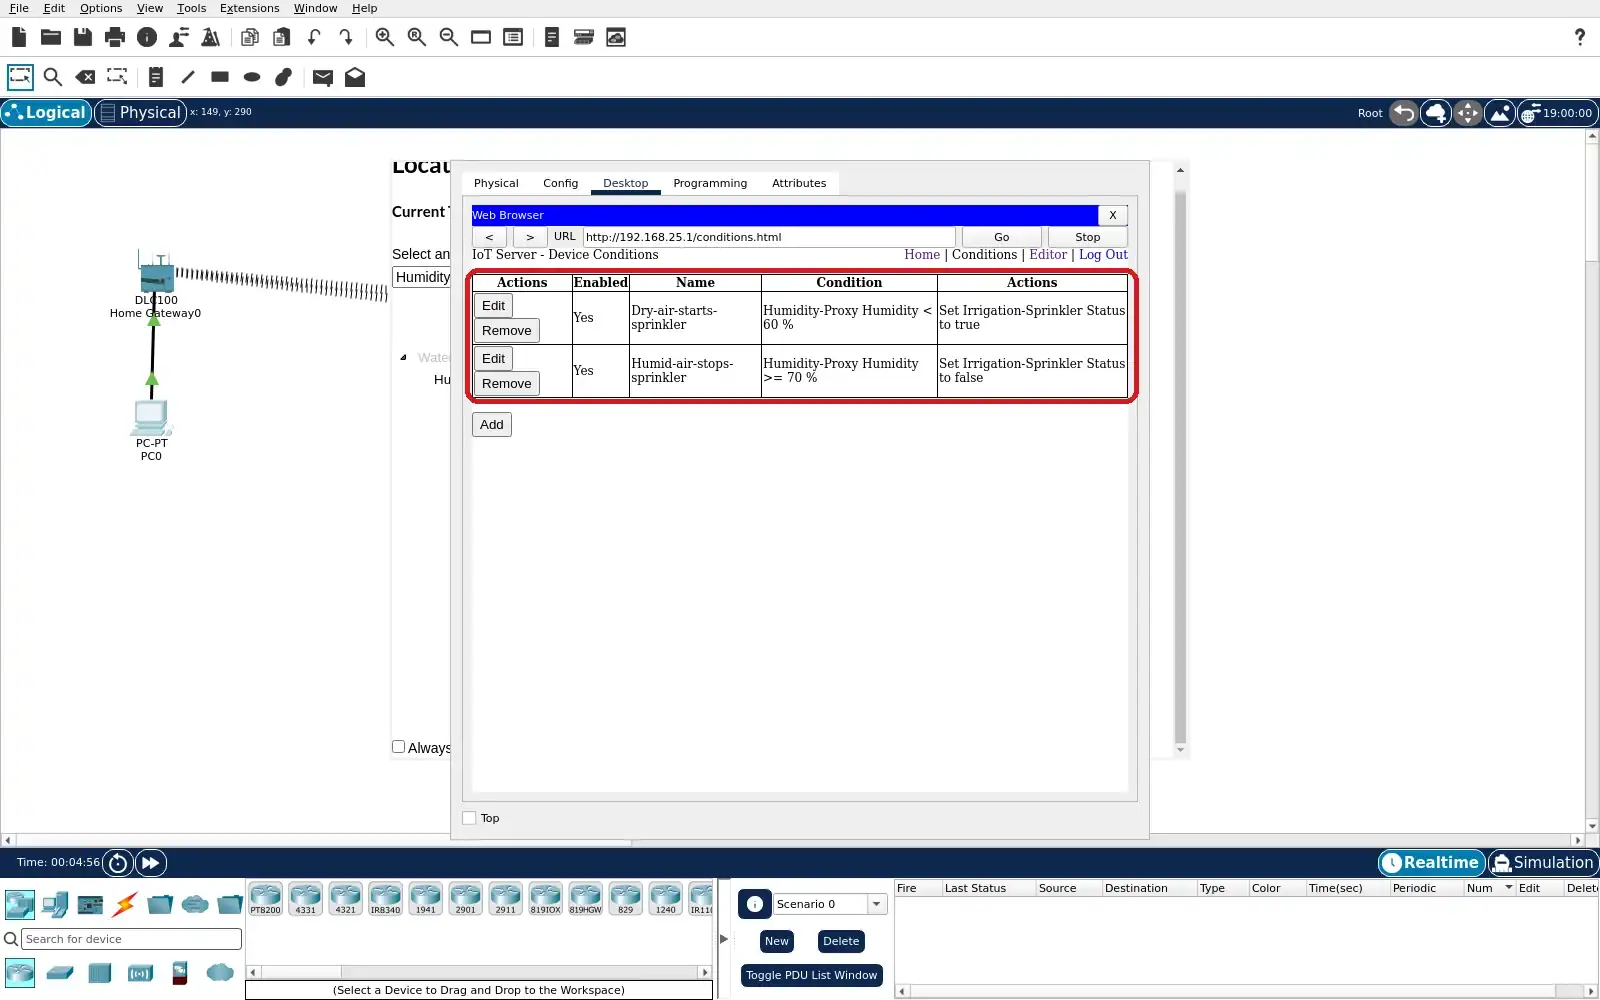The height and width of the screenshot is (1000, 1600).
Task: Select the Connections lightning bolt category
Action: (125, 905)
